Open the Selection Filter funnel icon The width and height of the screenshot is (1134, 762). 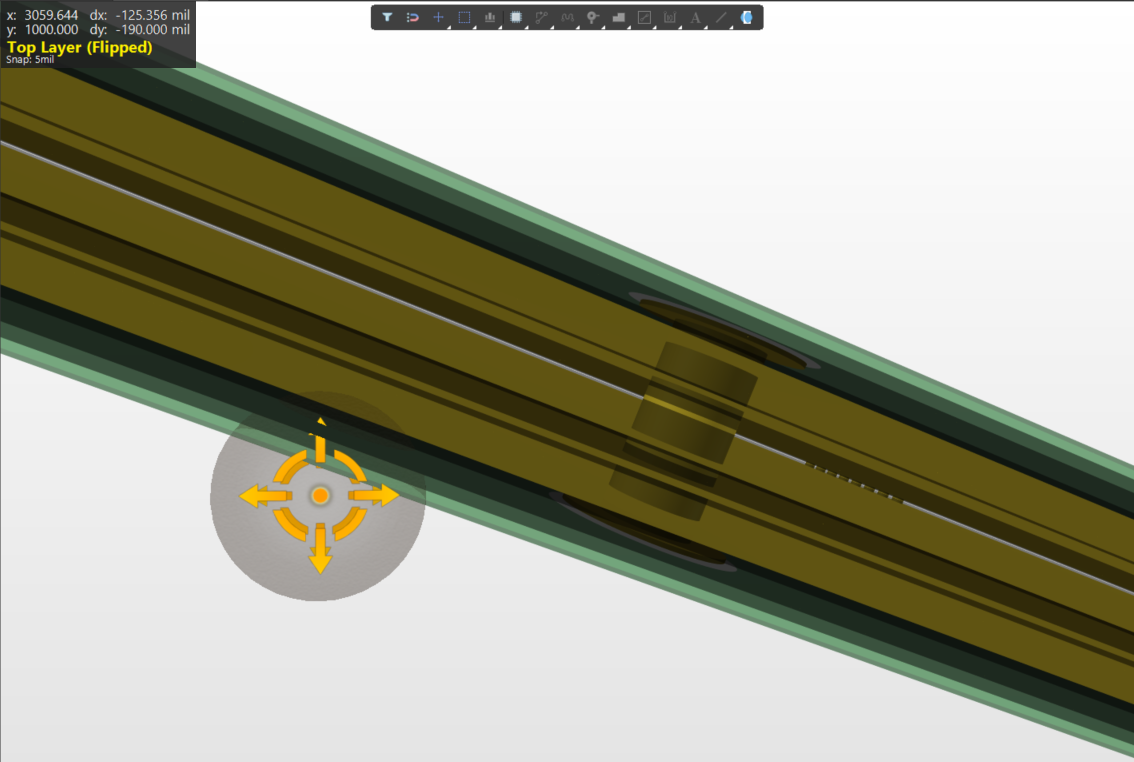tap(387, 17)
